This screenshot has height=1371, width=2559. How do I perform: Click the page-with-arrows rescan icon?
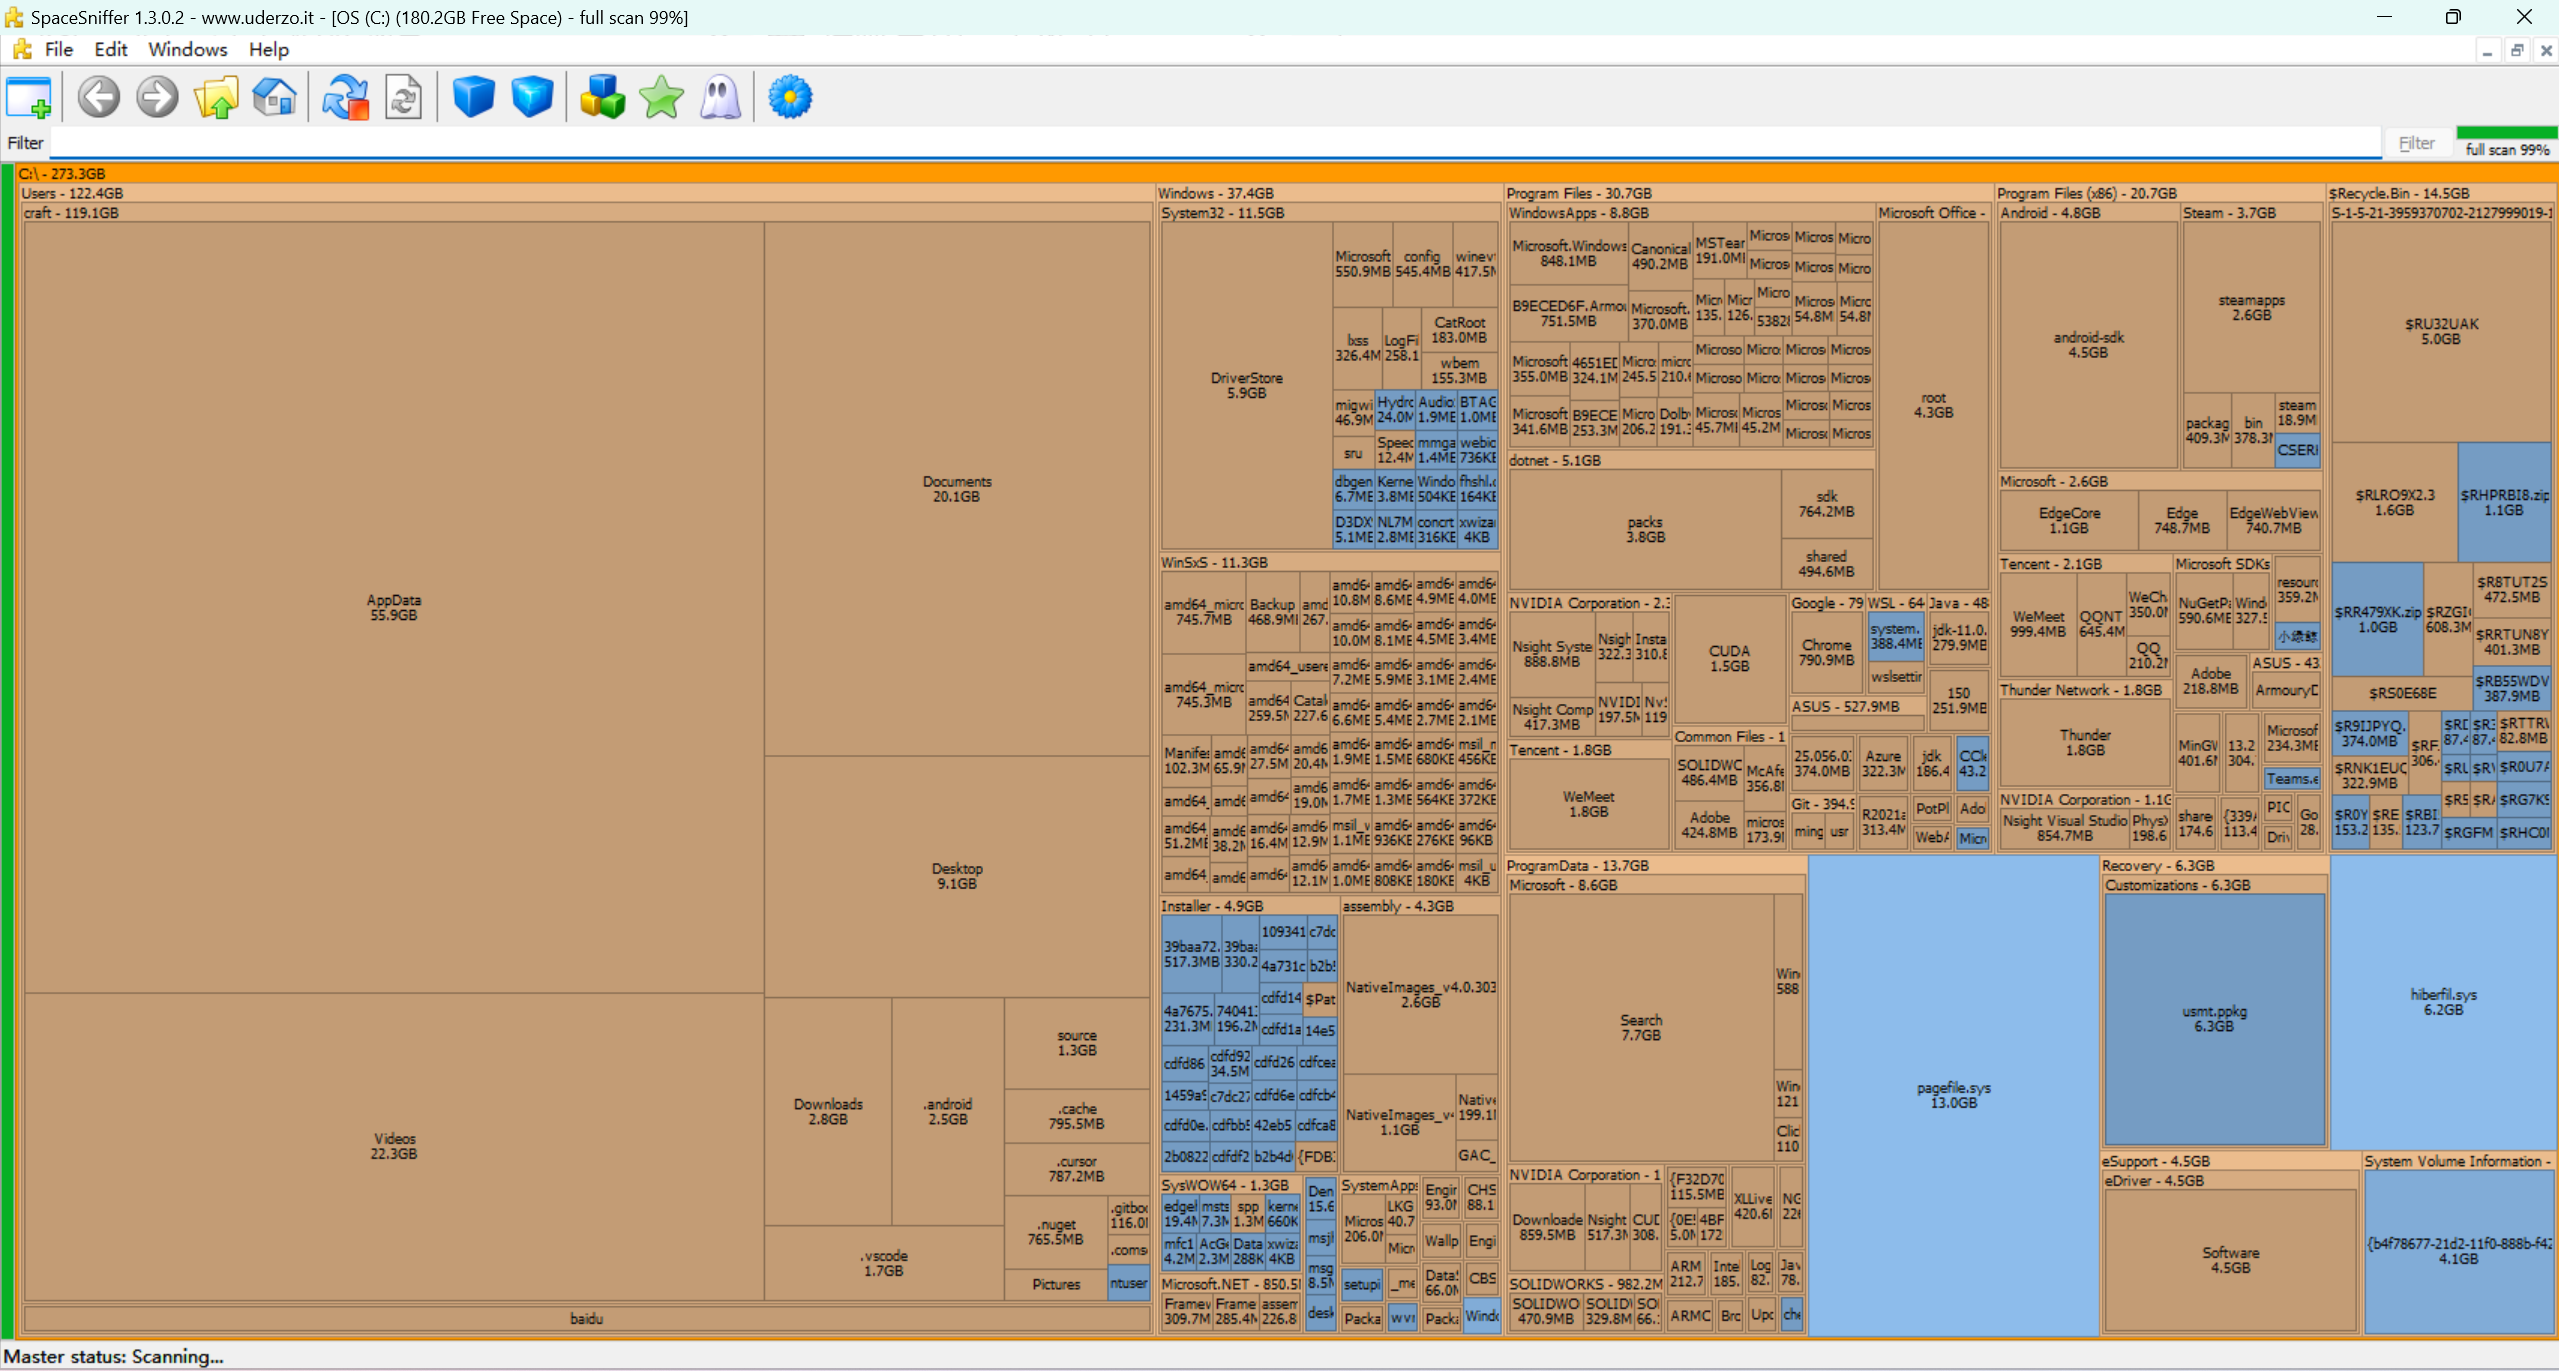pyautogui.click(x=404, y=97)
